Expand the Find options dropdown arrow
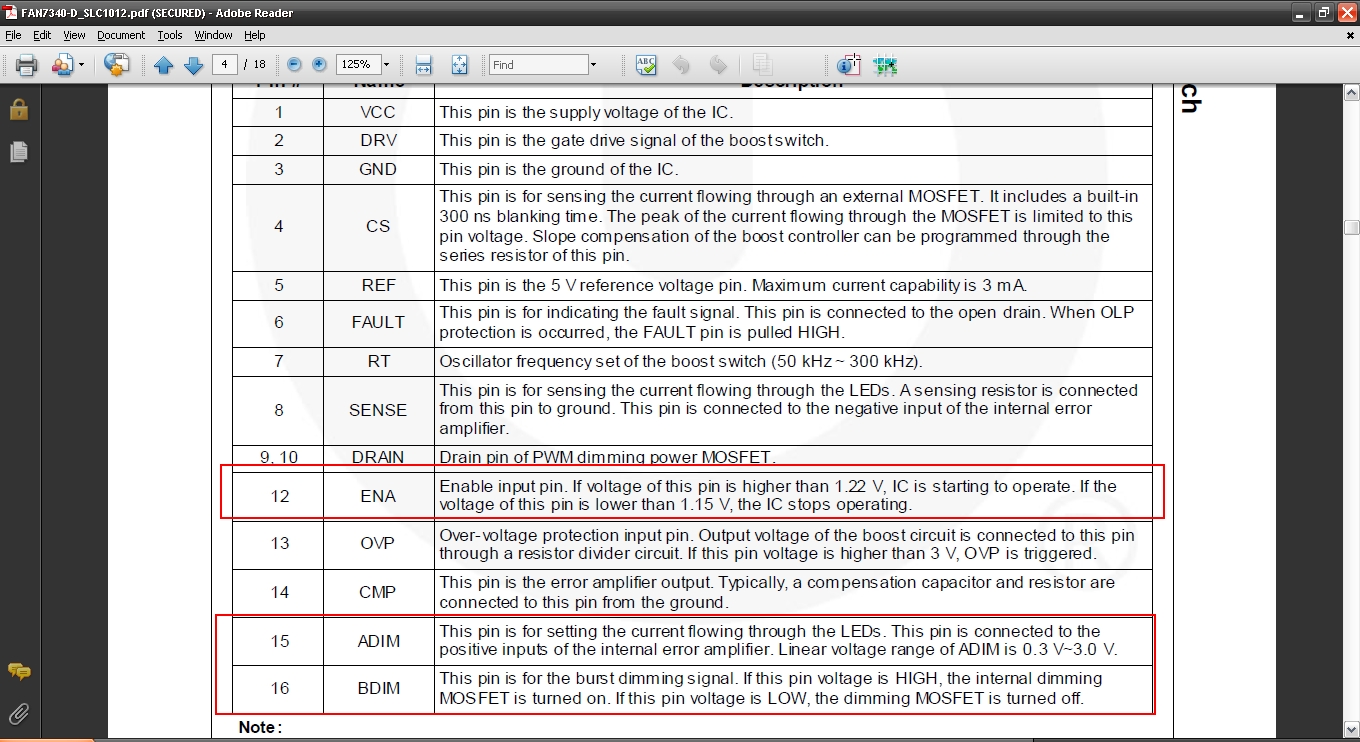The height and width of the screenshot is (742, 1360). point(593,65)
